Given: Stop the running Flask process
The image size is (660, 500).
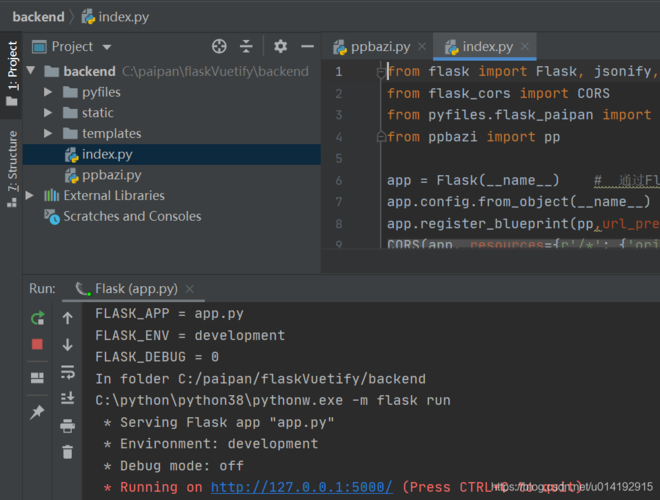Looking at the screenshot, I should point(37,344).
